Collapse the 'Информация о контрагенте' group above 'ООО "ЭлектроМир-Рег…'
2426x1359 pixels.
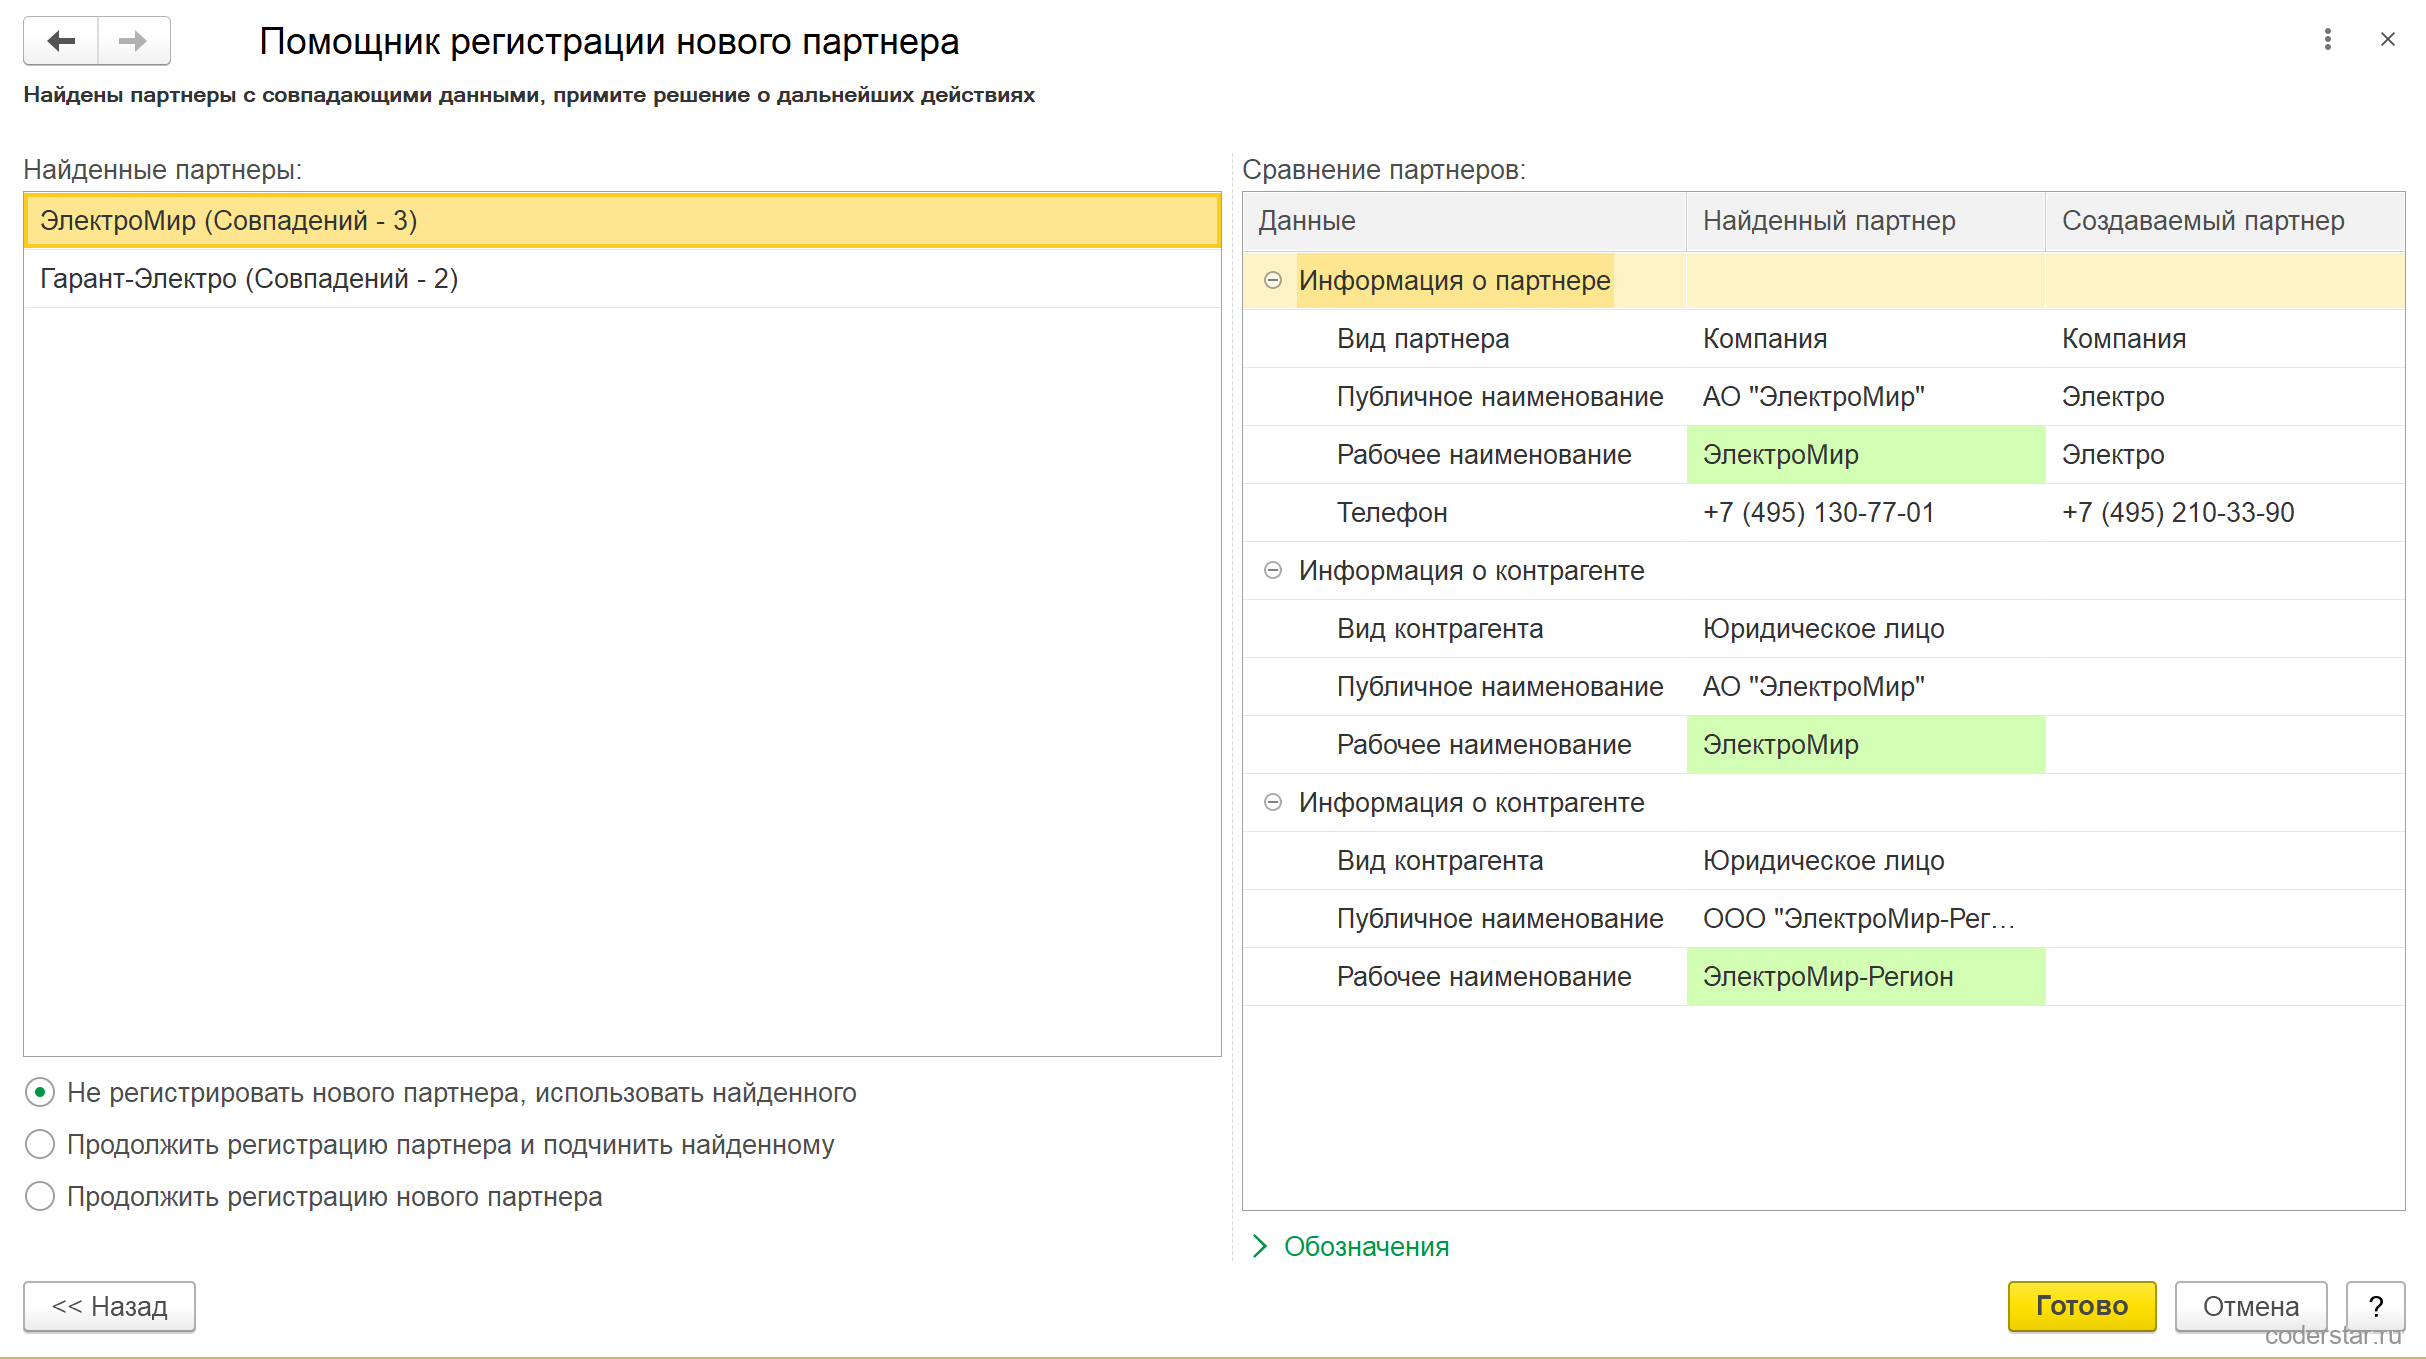(x=1273, y=802)
